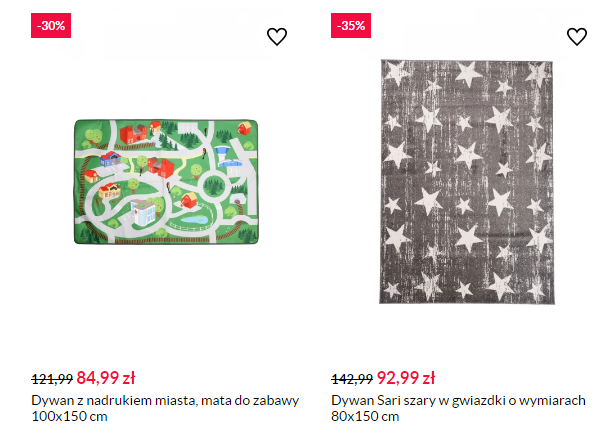Screen dimensions: 605x430
Task: Click the crossed-out price 142,99
Action: click(352, 379)
